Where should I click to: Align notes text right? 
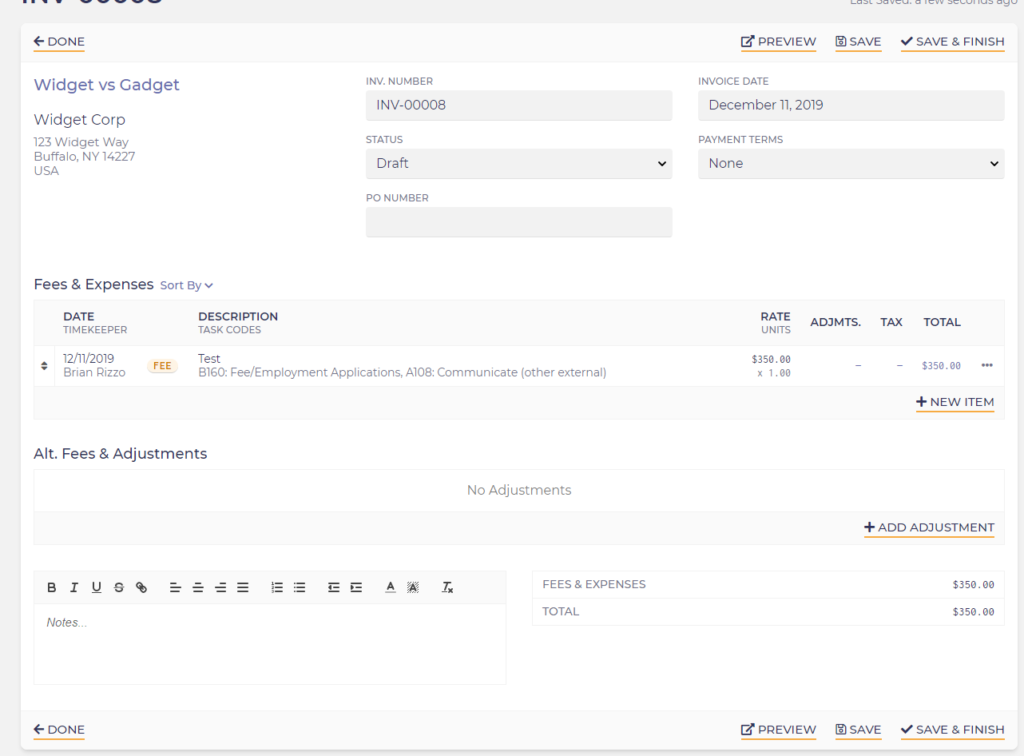(221, 588)
